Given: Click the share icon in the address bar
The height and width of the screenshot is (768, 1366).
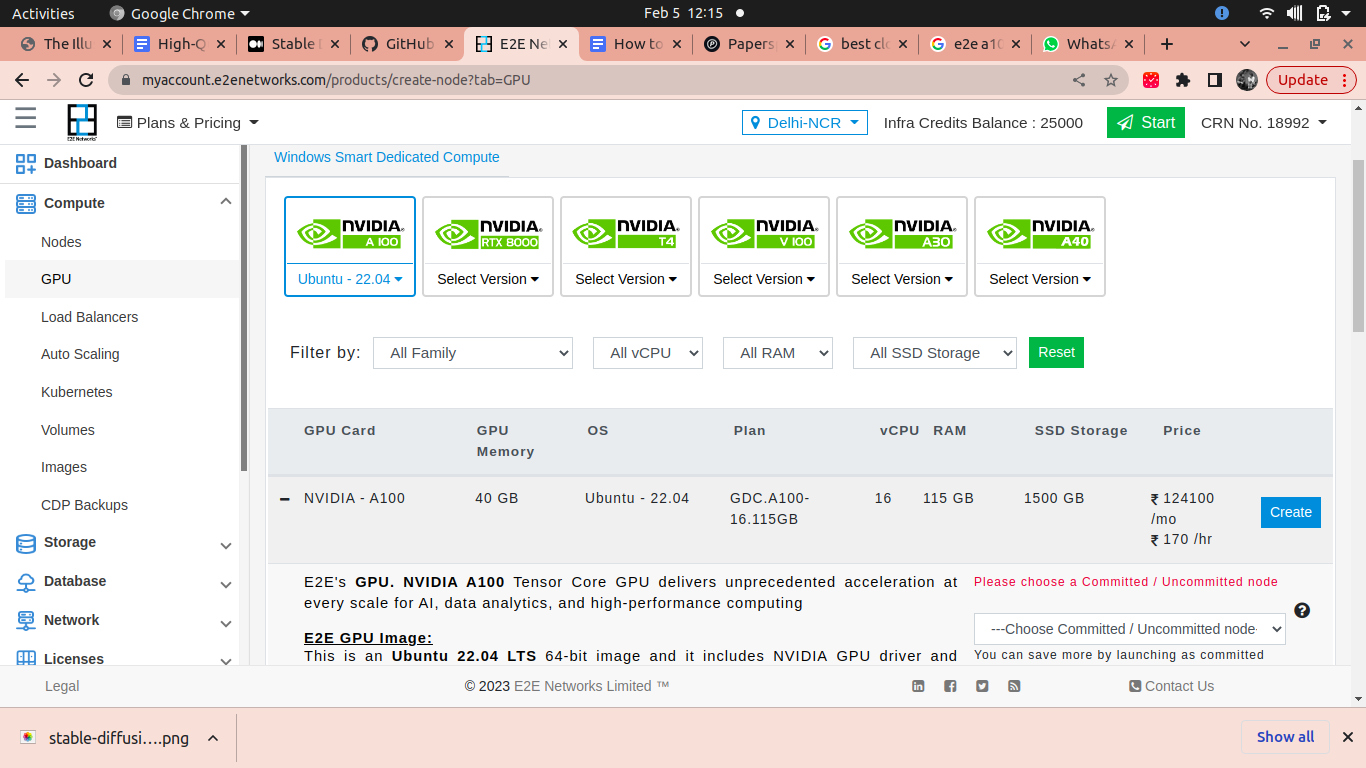Looking at the screenshot, I should [x=1079, y=80].
